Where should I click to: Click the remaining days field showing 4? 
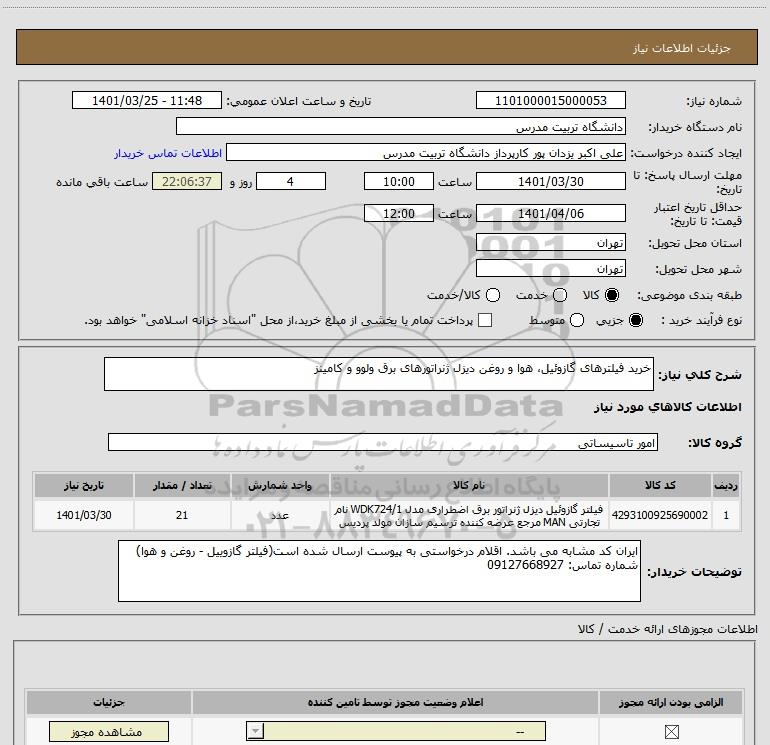coord(291,181)
